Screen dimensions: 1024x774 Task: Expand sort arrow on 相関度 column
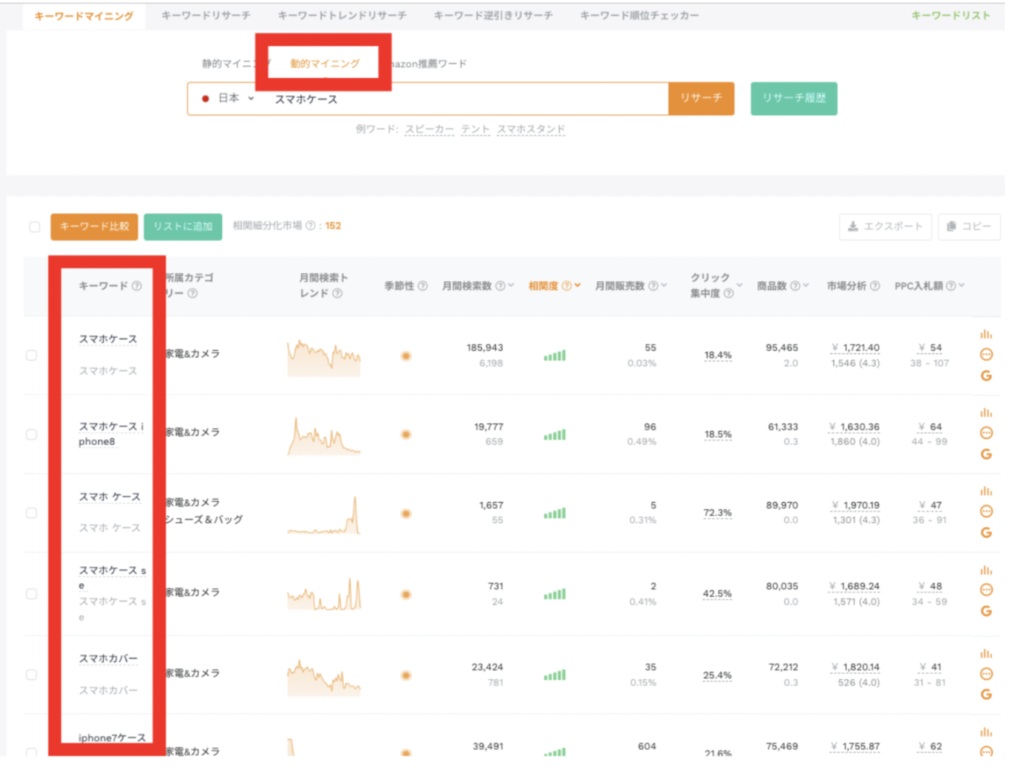578,286
